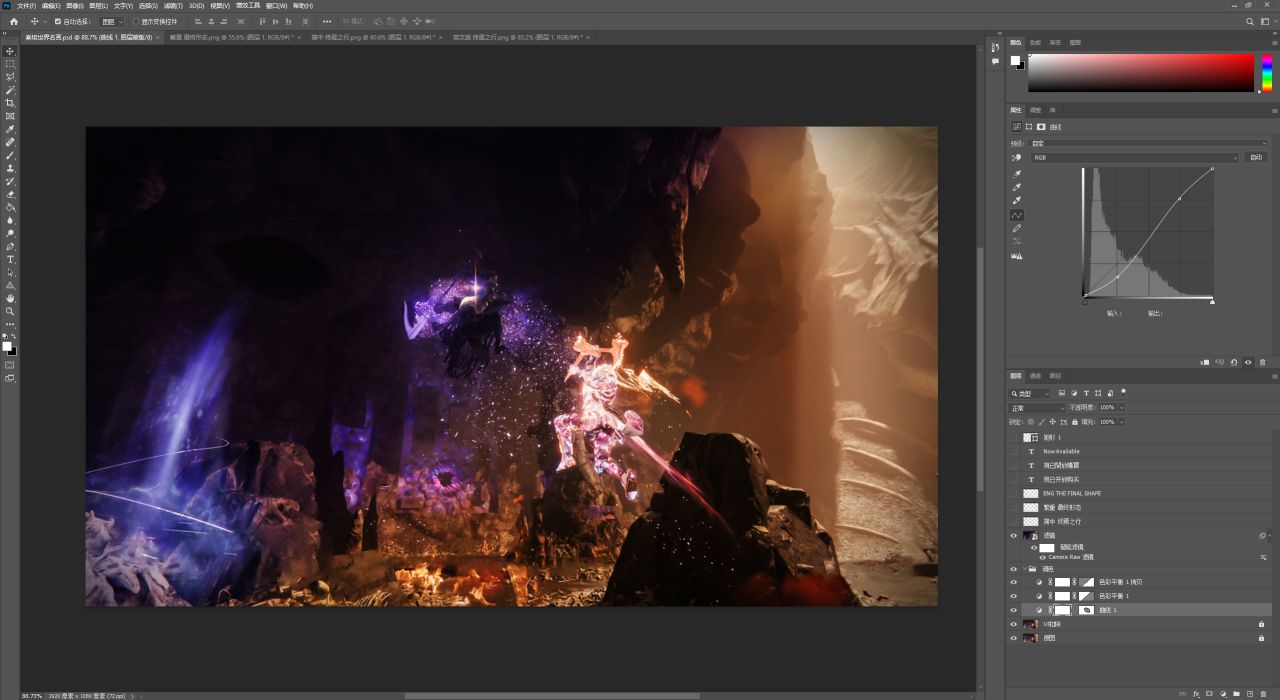Click the reset adjustment icon in Properties
Image resolution: width=1280 pixels, height=700 pixels.
pos(1233,362)
